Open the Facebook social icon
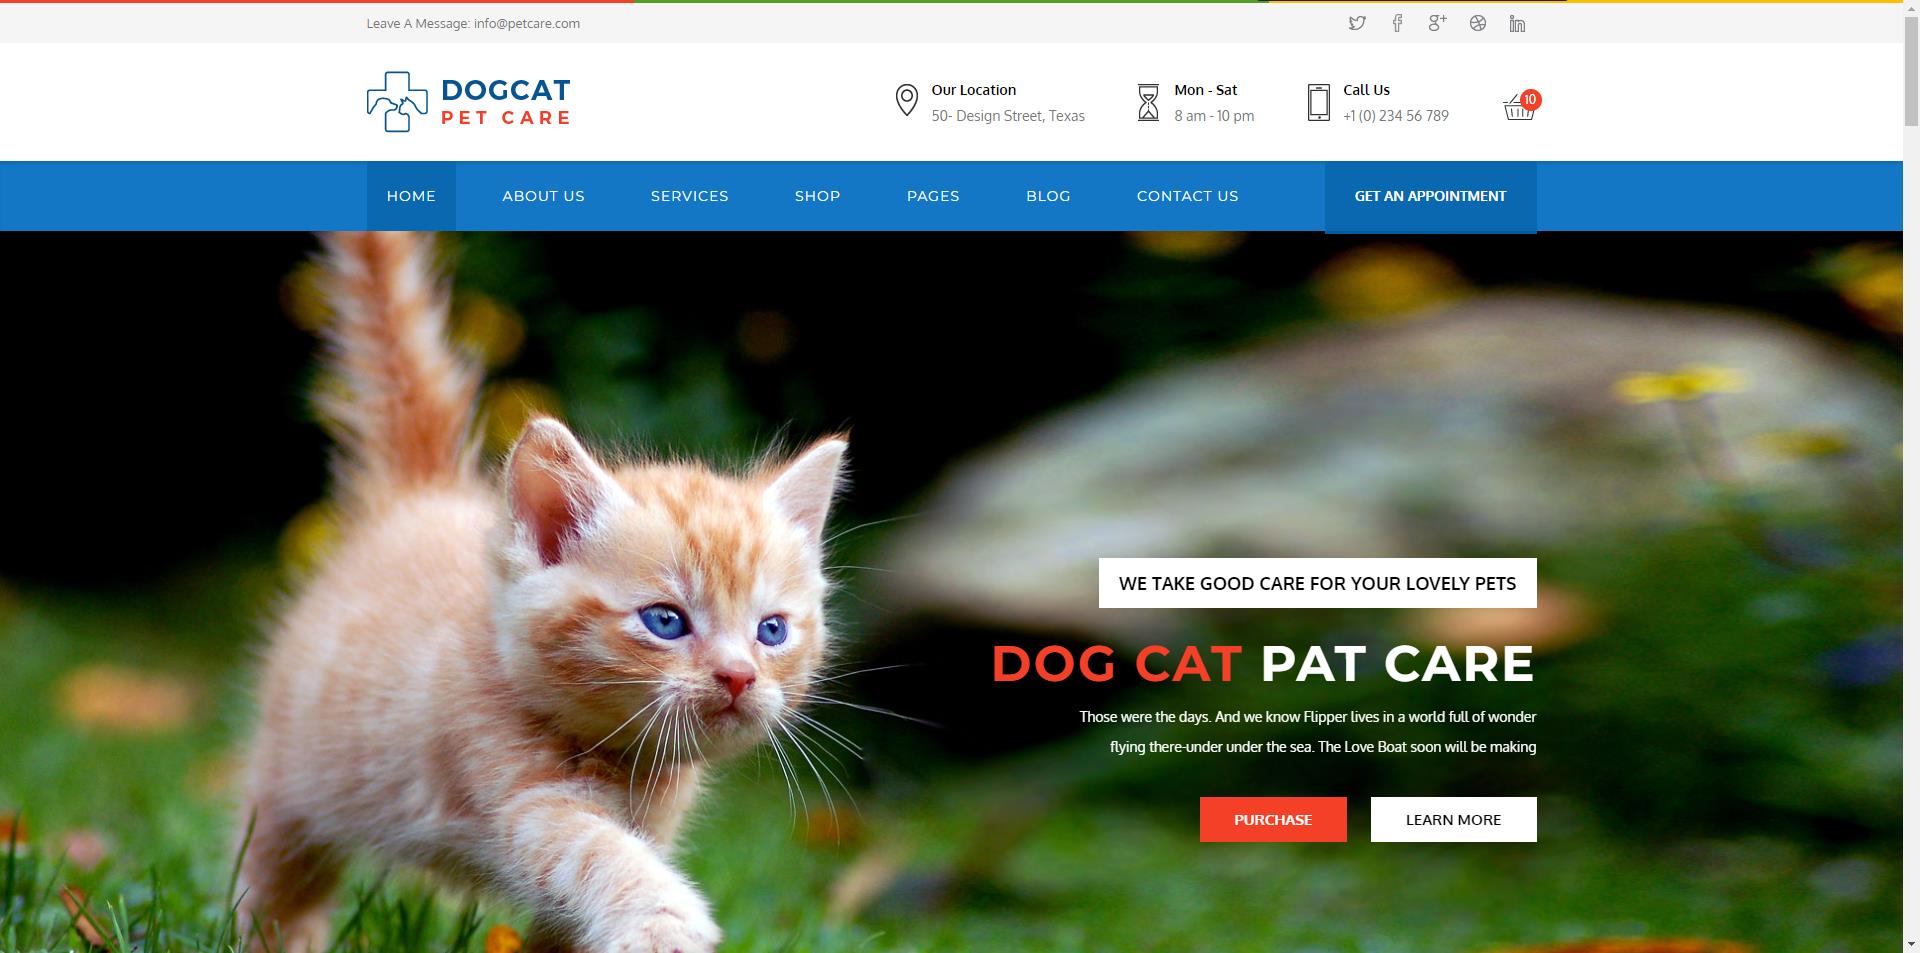The image size is (1920, 953). (x=1397, y=23)
